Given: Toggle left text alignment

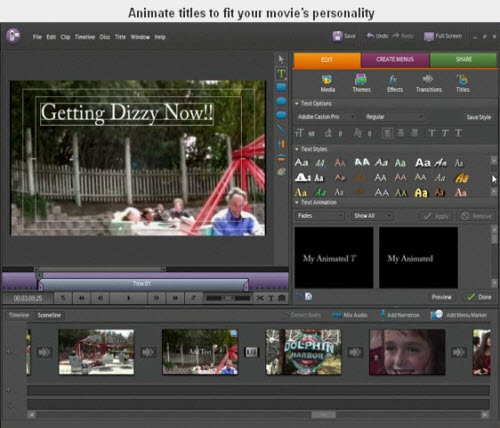Looking at the screenshot, I should pos(388,133).
